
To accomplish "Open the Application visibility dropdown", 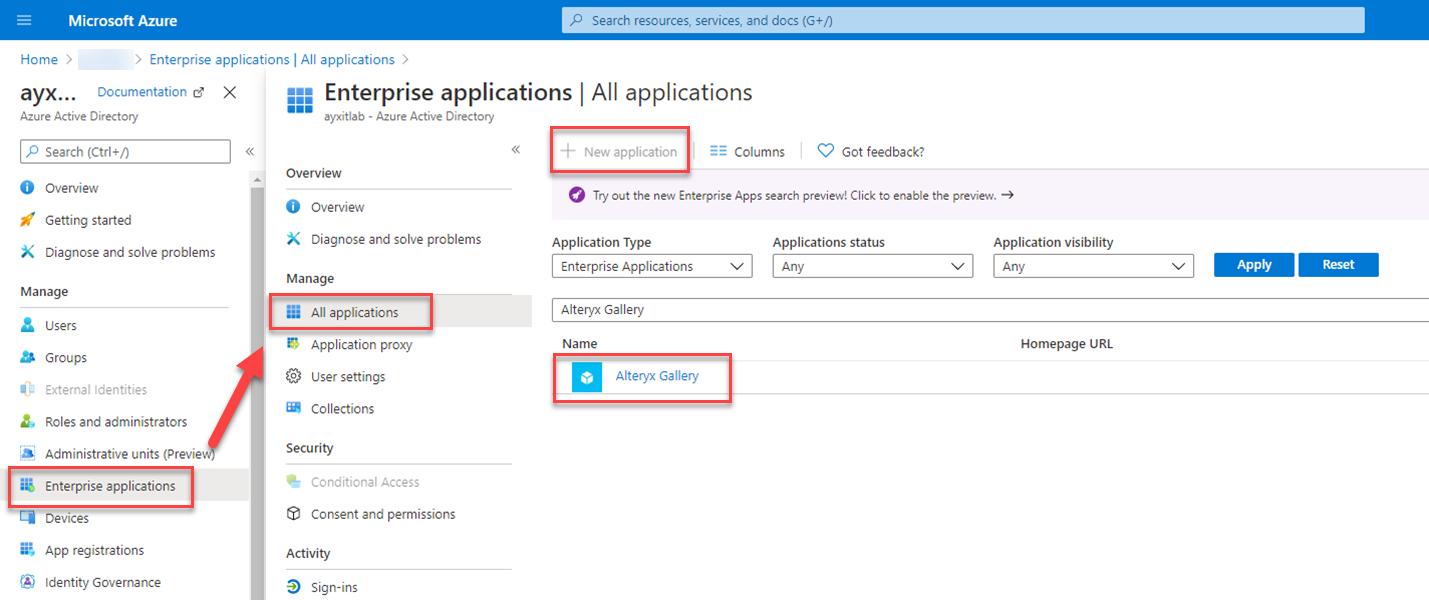I will point(1093,266).
